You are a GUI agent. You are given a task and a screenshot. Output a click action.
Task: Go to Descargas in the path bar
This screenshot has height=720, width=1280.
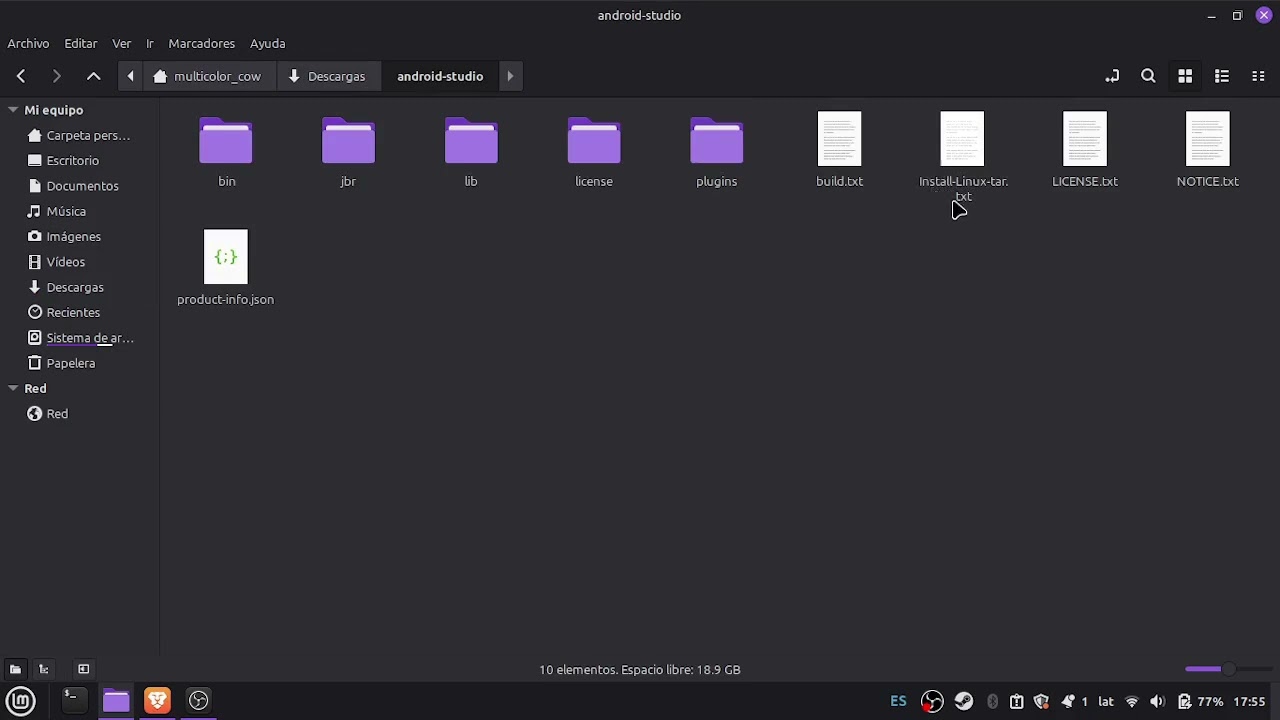(327, 76)
